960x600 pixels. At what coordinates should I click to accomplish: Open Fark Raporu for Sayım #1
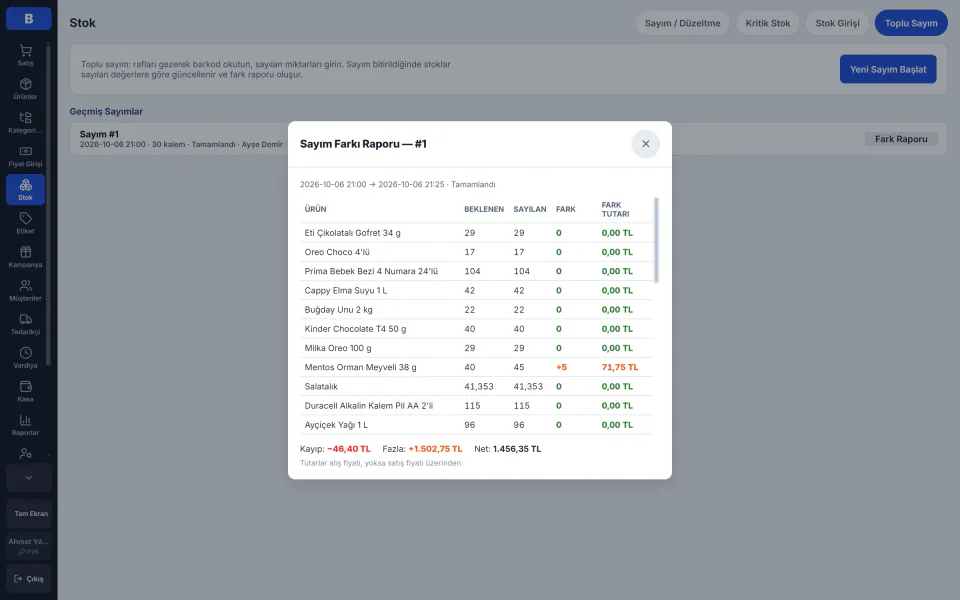click(901, 139)
